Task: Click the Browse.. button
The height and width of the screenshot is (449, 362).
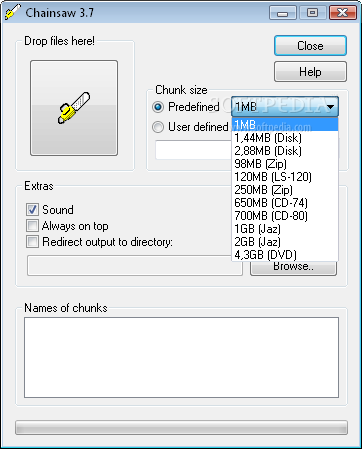Action: click(x=293, y=268)
